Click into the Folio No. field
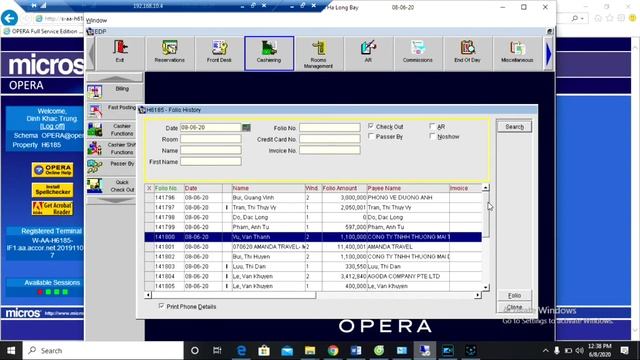The image size is (640, 360). (330, 128)
